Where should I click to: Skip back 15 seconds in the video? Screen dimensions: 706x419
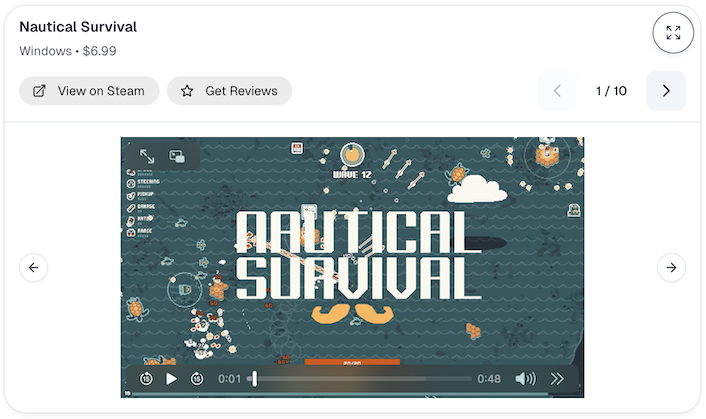146,379
